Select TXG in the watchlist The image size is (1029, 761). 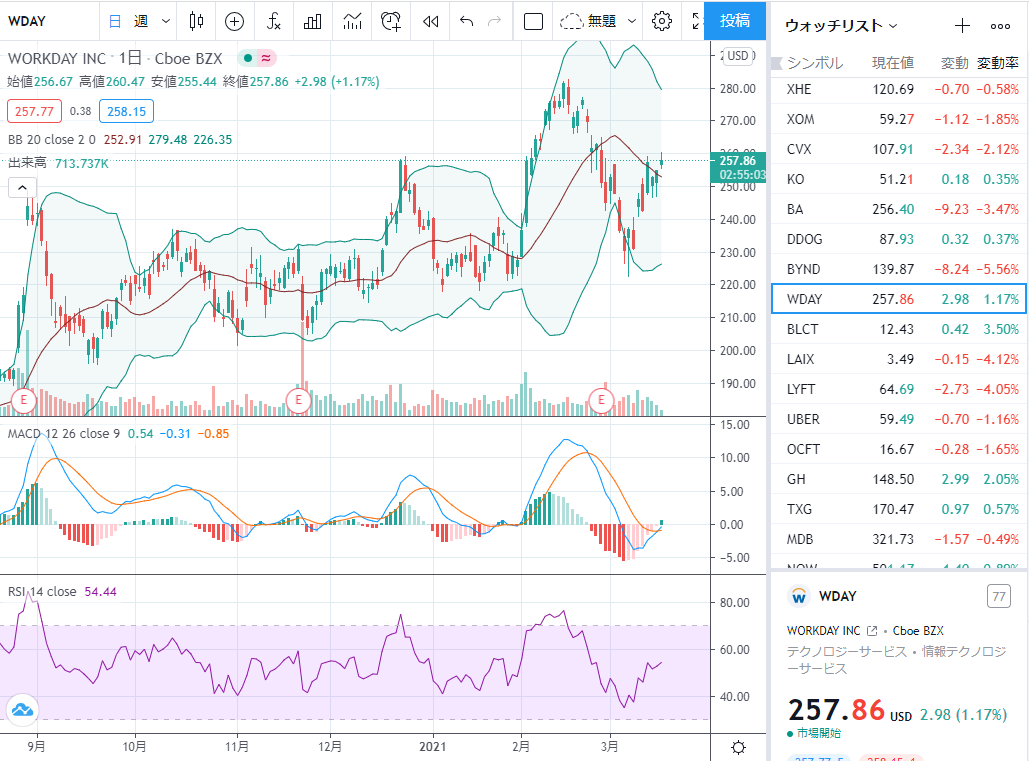[899, 509]
